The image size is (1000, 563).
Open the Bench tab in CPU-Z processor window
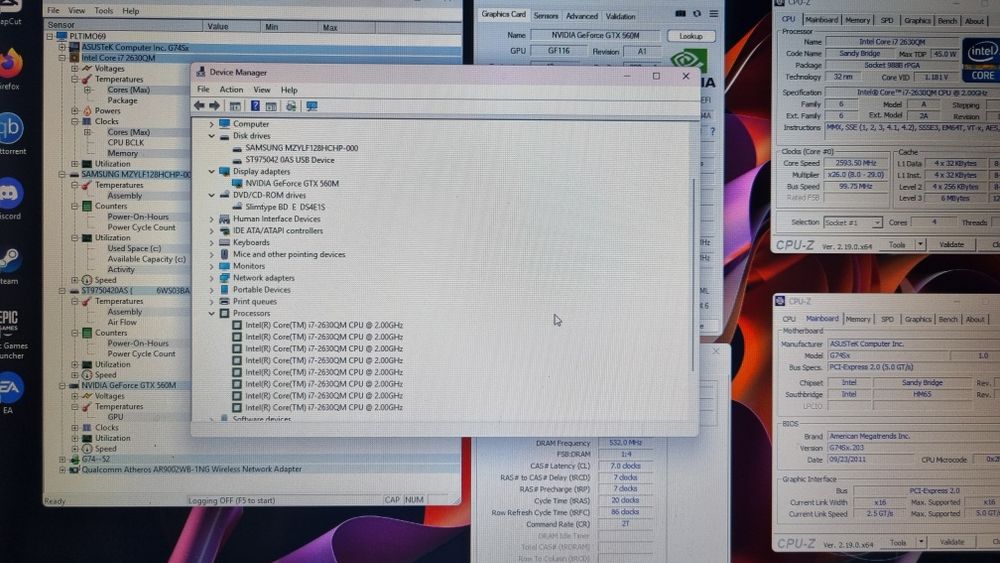tap(947, 20)
